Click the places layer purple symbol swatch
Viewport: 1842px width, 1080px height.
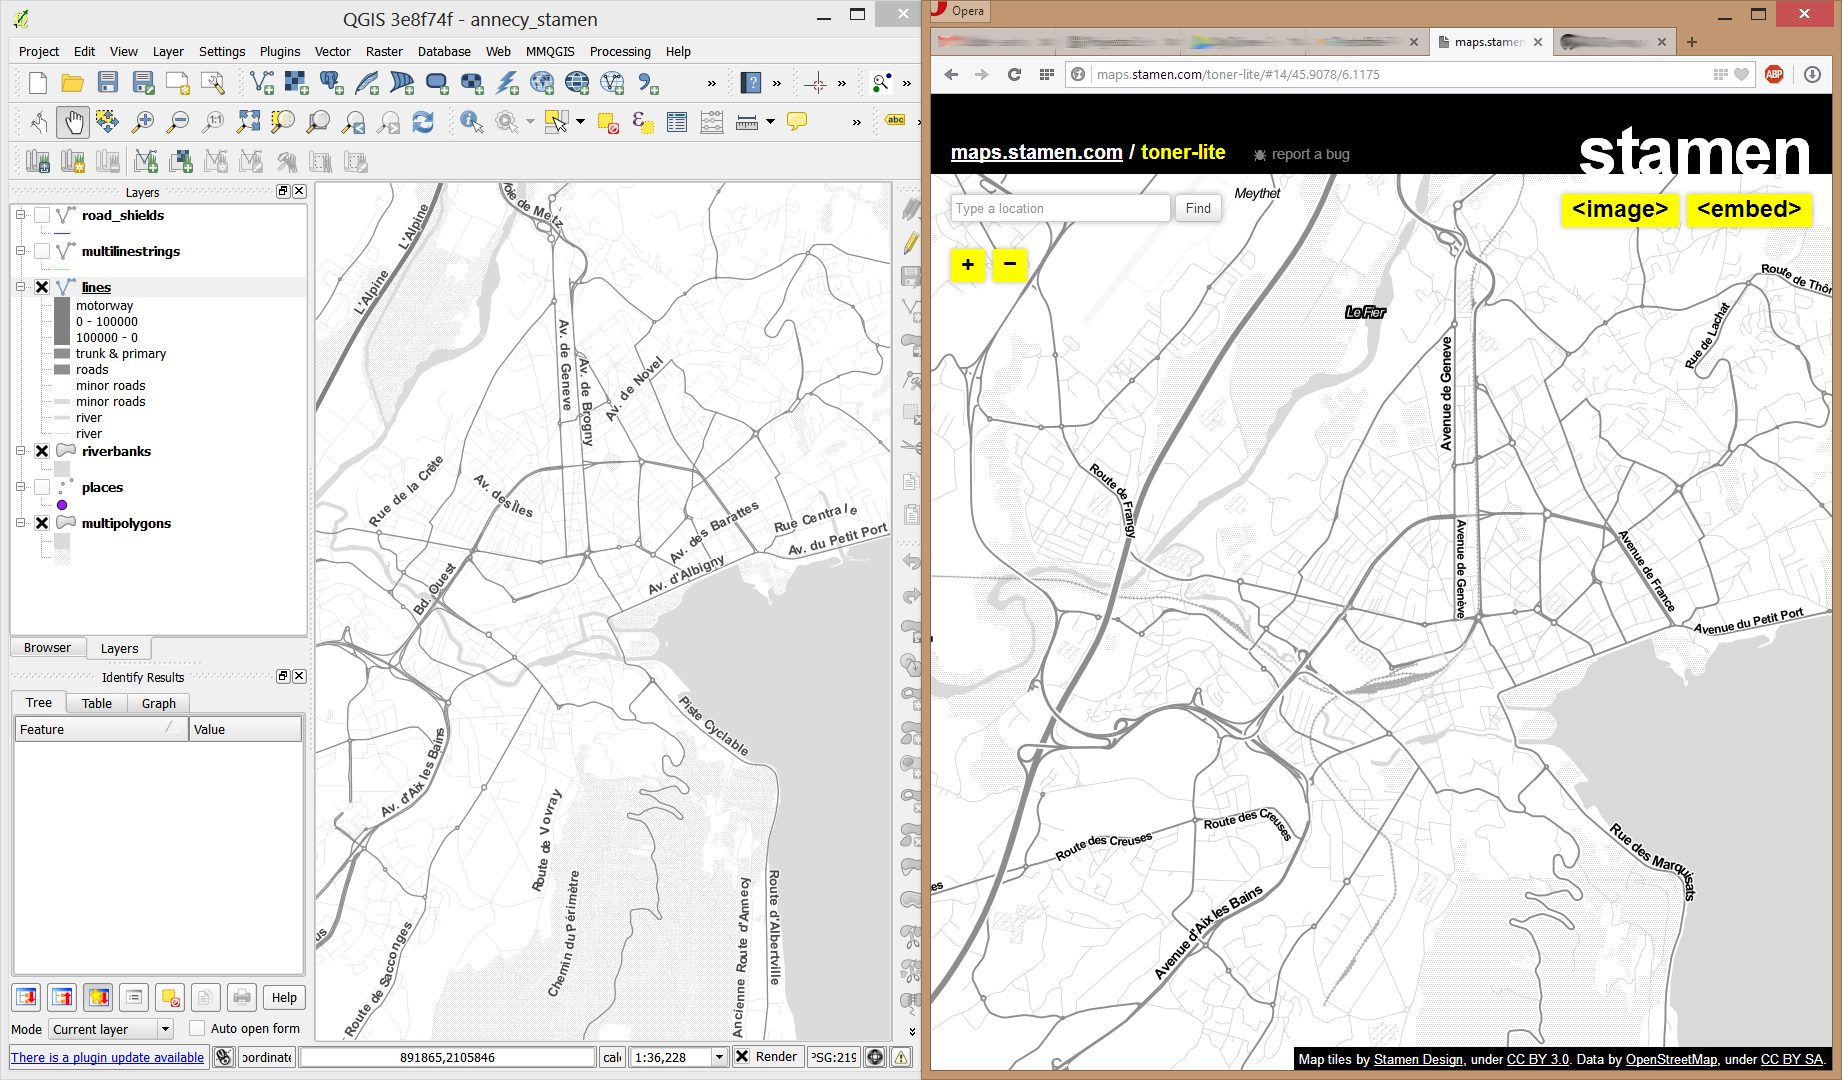pos(62,505)
